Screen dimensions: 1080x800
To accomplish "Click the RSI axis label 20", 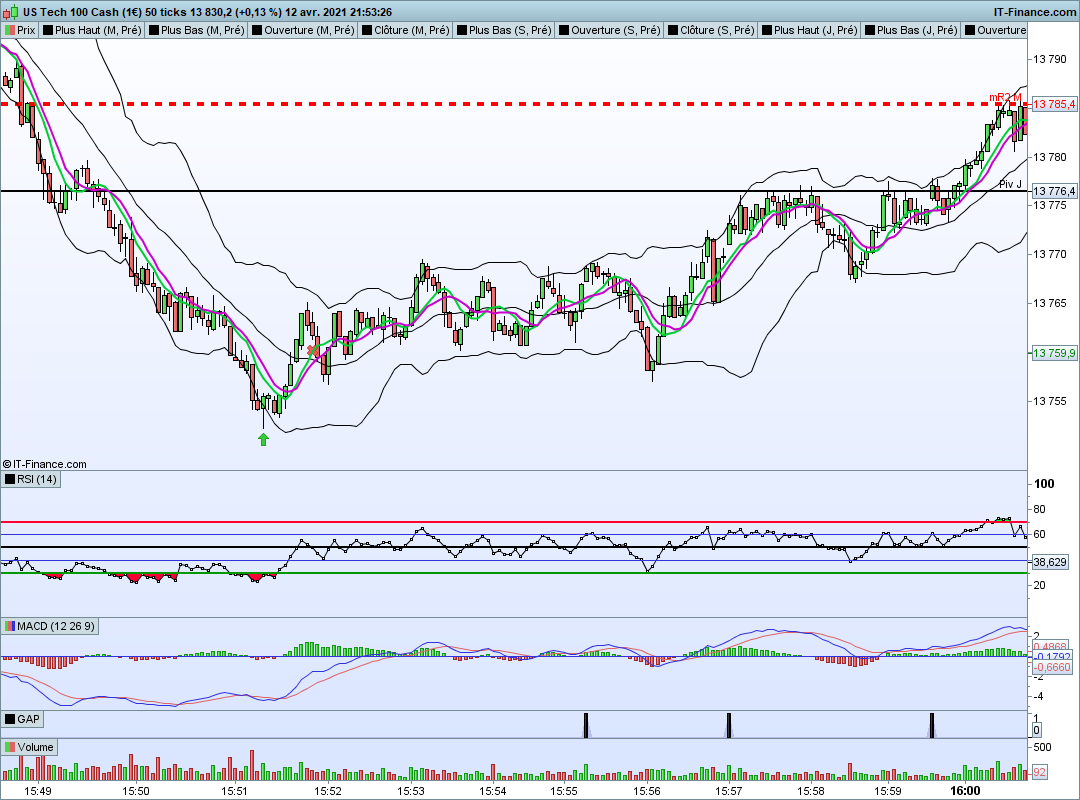I will click(x=1039, y=585).
